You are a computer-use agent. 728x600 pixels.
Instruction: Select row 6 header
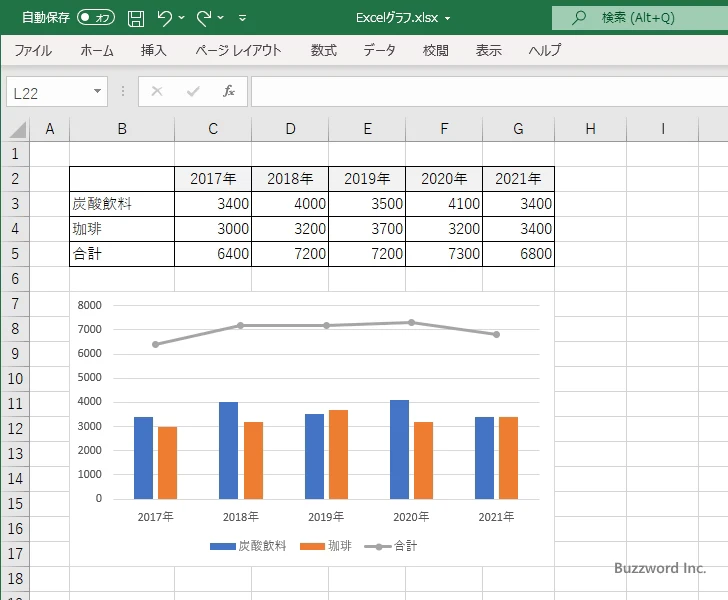[x=15, y=279]
